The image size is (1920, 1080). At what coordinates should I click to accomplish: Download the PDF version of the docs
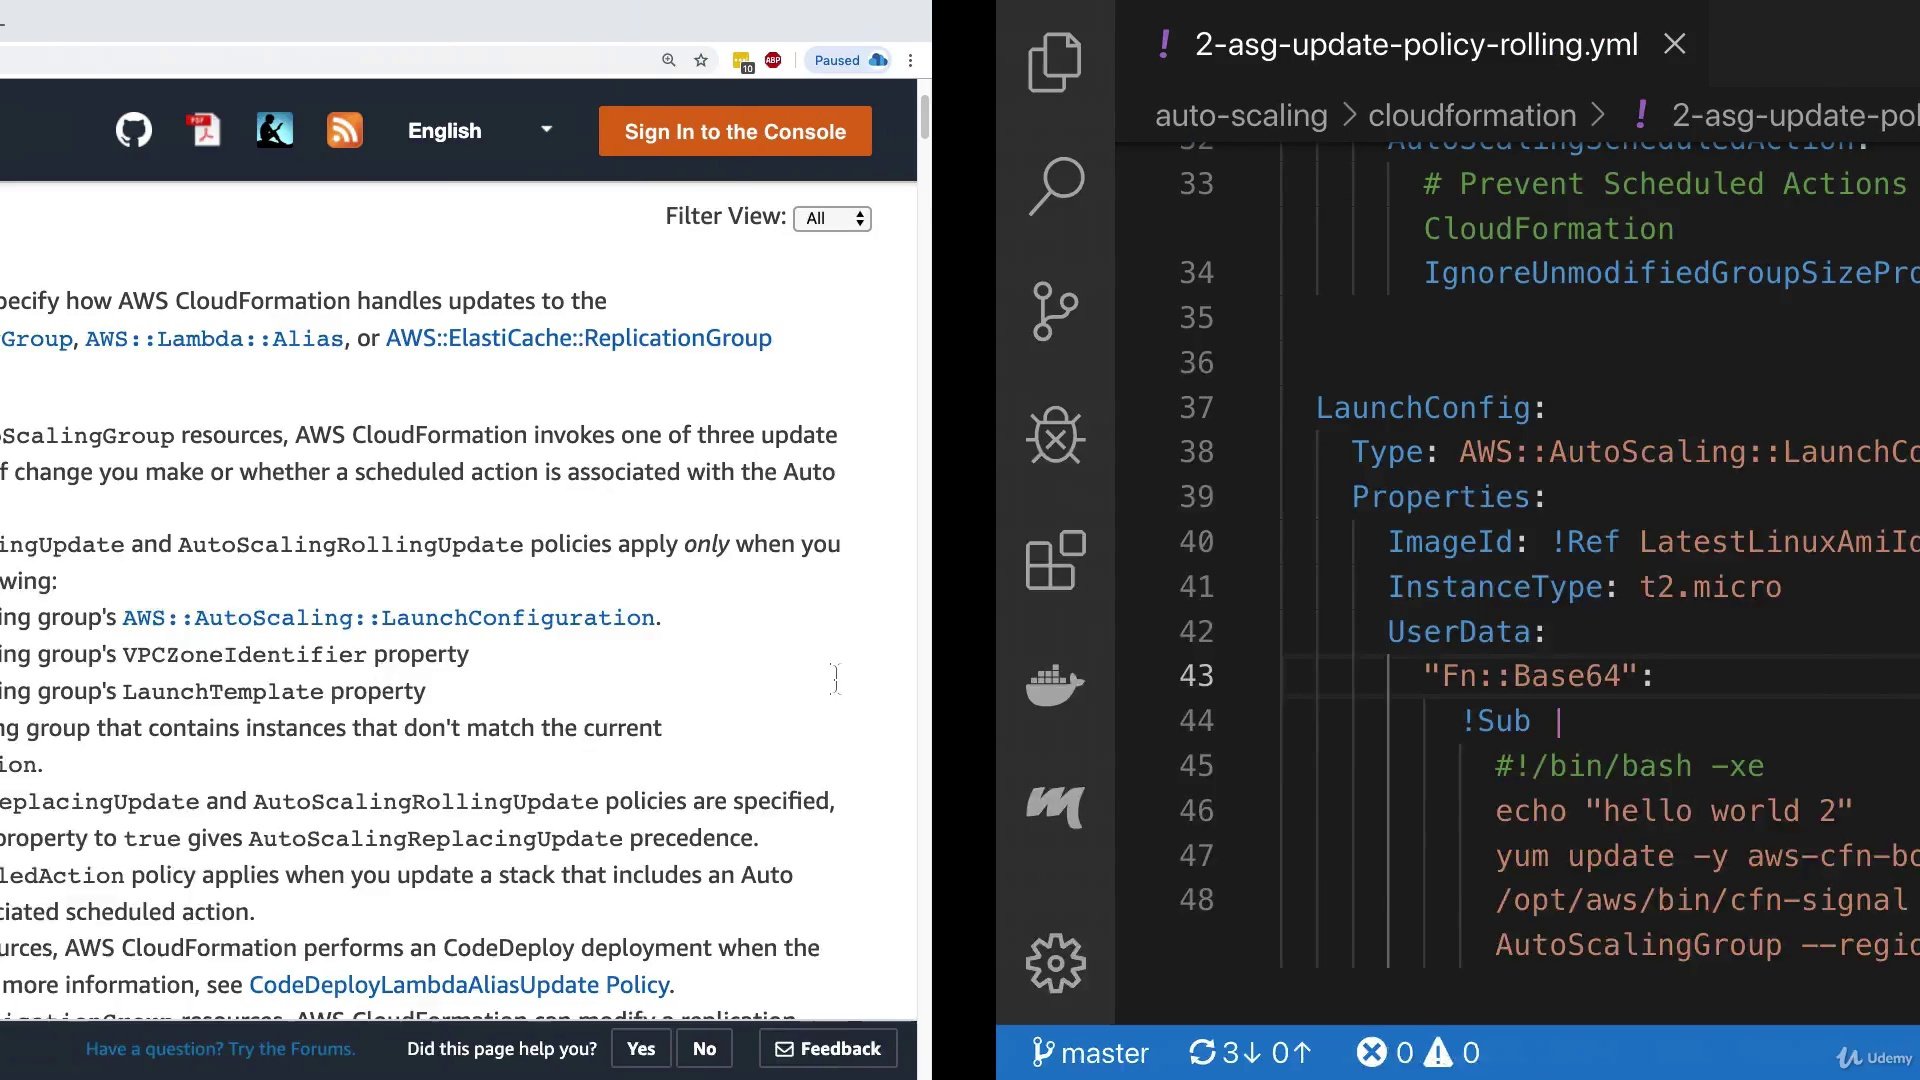point(204,130)
